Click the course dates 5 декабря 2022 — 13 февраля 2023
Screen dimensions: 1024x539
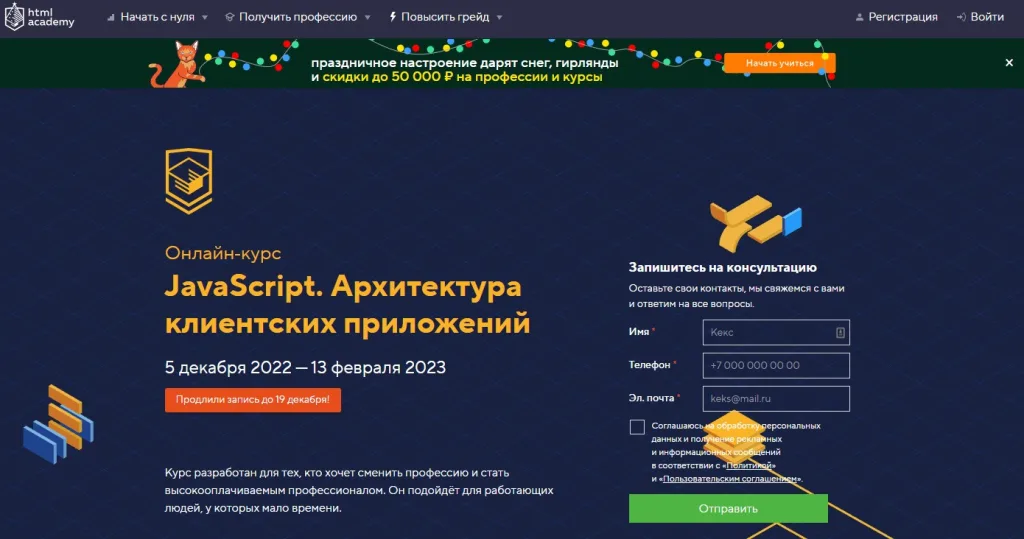(x=305, y=367)
